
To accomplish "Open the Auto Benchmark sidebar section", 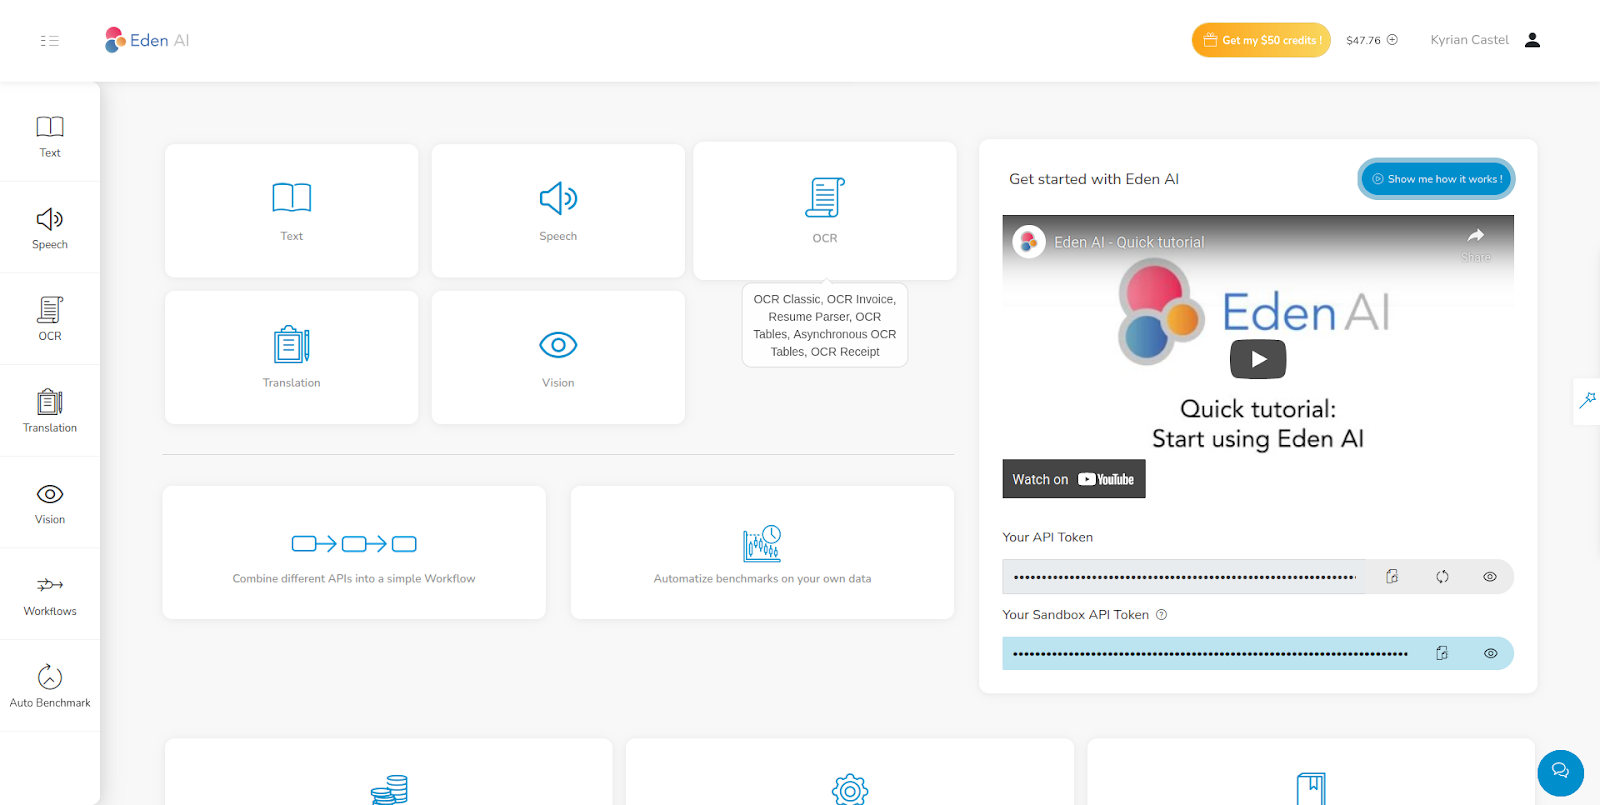I will click(50, 686).
